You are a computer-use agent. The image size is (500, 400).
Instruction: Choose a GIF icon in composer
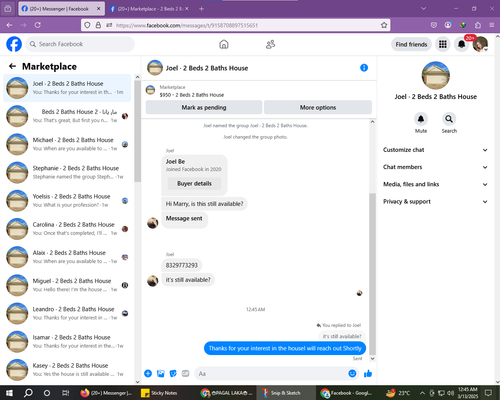[x=185, y=373]
